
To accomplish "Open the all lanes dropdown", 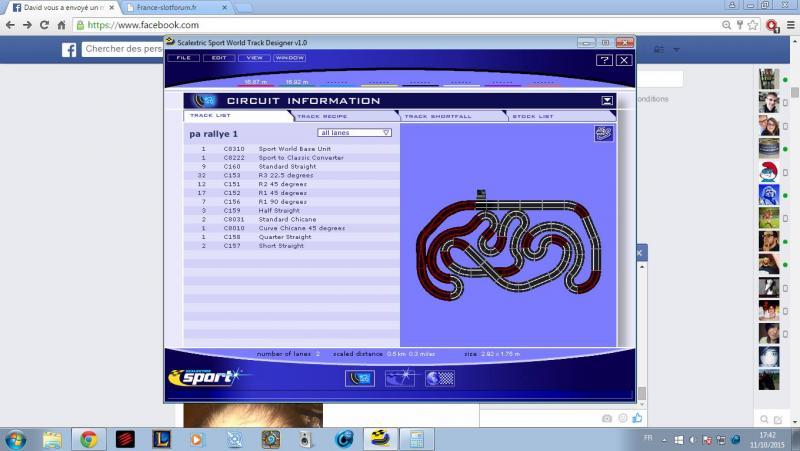I will pyautogui.click(x=355, y=132).
